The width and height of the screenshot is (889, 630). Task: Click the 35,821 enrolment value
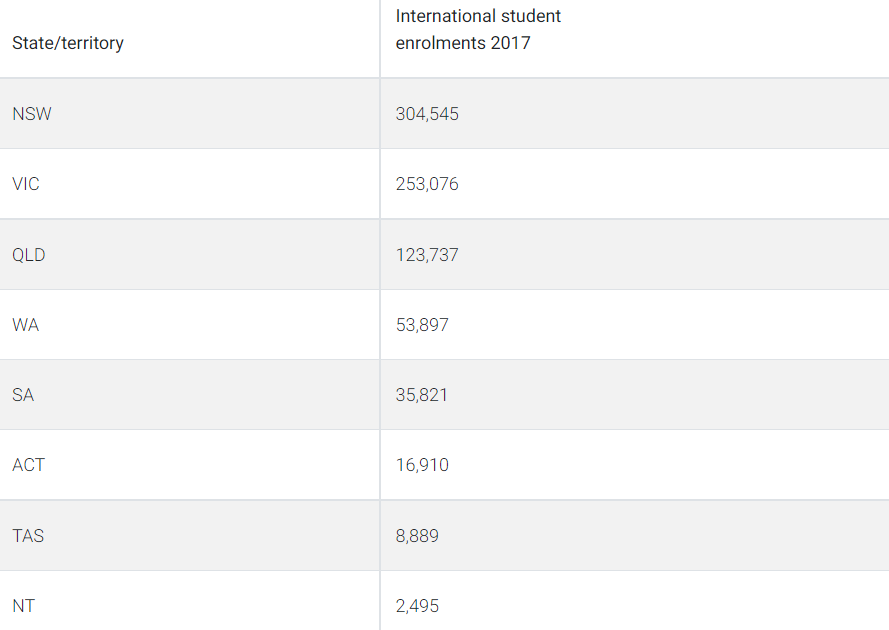pos(422,395)
